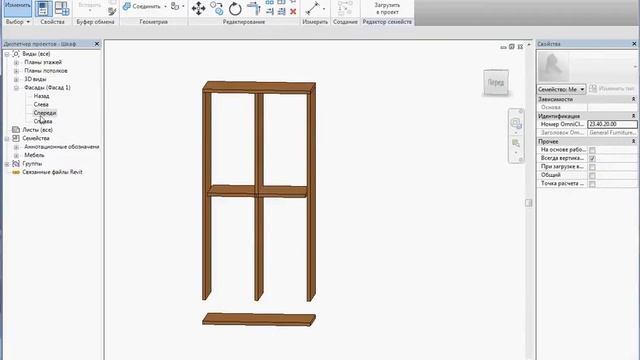Click the Заголовок OmniClass value field
Image resolution: width=640 pixels, height=360 pixels.
pos(612,133)
